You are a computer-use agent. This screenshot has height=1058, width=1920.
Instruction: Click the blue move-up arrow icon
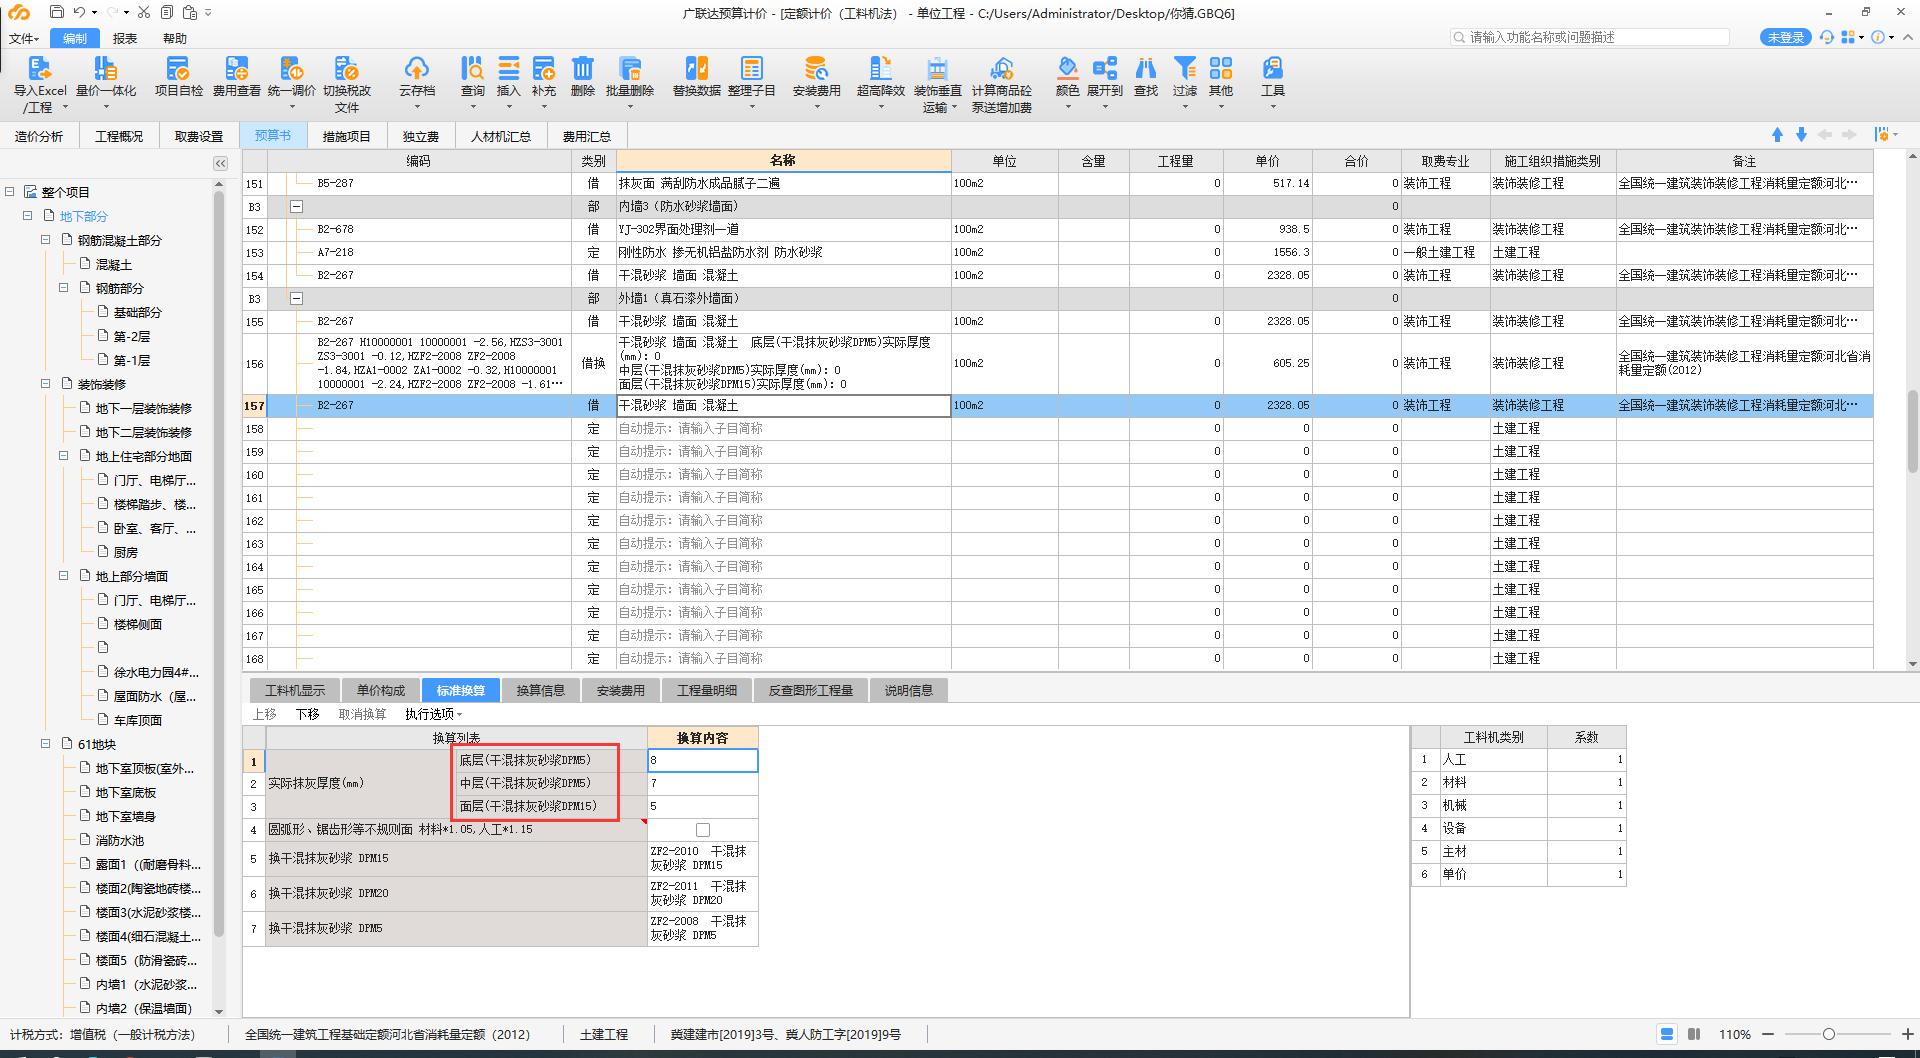pos(1777,134)
